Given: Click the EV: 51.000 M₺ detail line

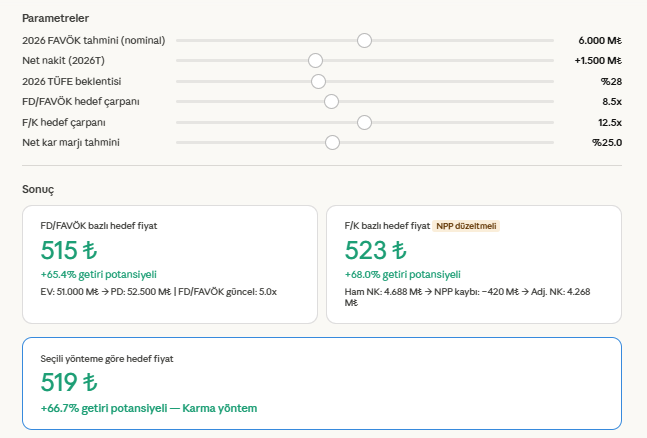Looking at the screenshot, I should coord(159,292).
